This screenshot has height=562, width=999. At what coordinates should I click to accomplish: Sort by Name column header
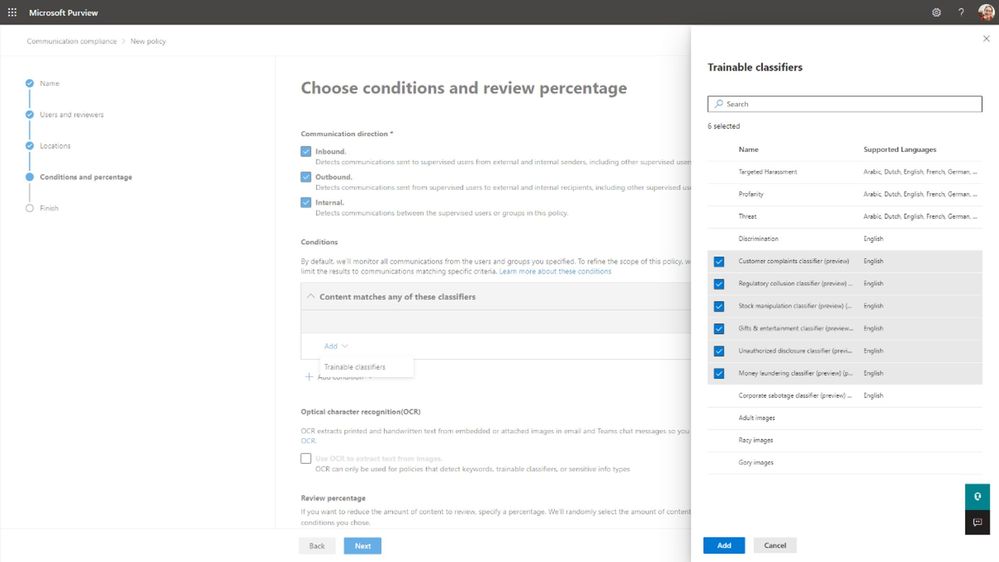point(748,150)
